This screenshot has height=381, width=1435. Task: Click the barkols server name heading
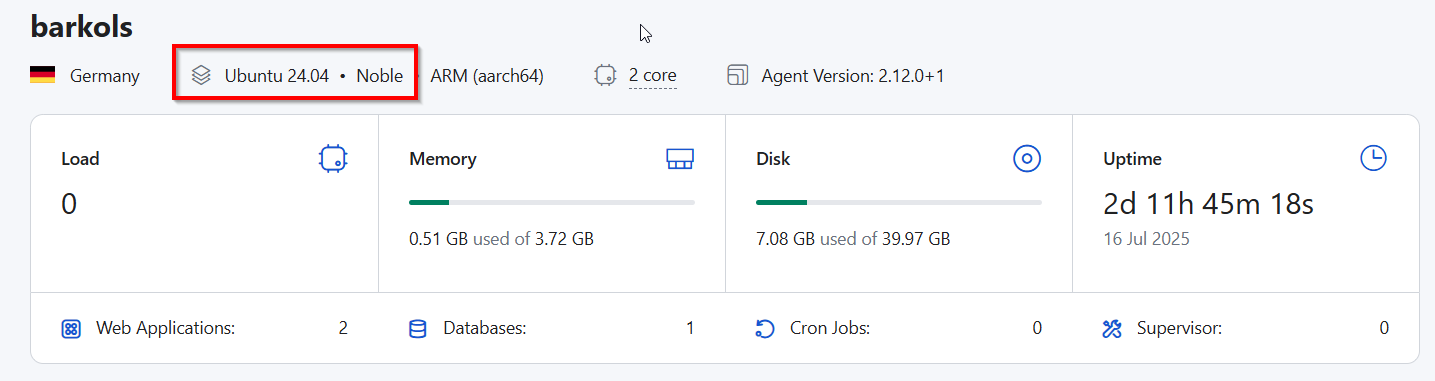coord(82,27)
